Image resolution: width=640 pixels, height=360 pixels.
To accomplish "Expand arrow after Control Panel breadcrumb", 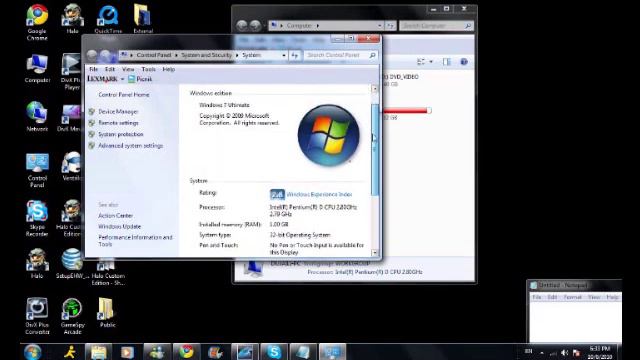I will (176, 55).
